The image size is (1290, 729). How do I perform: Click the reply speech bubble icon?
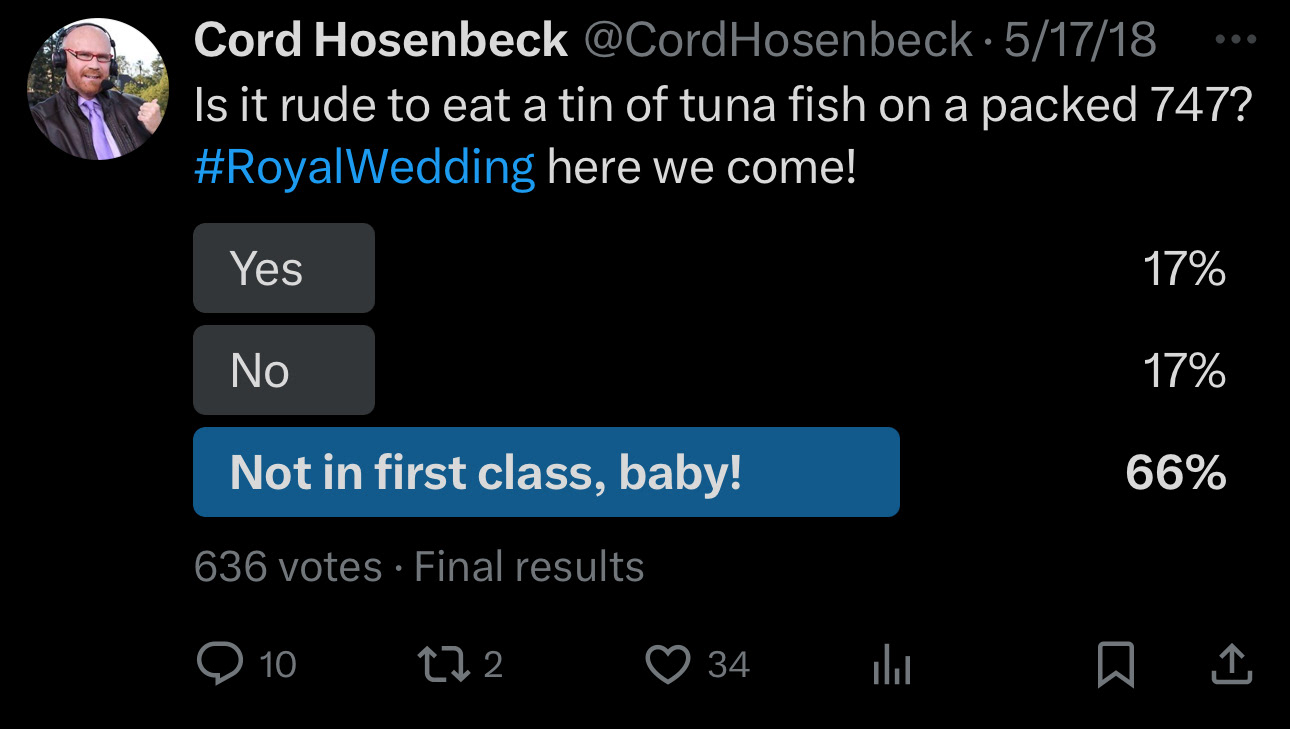(217, 664)
